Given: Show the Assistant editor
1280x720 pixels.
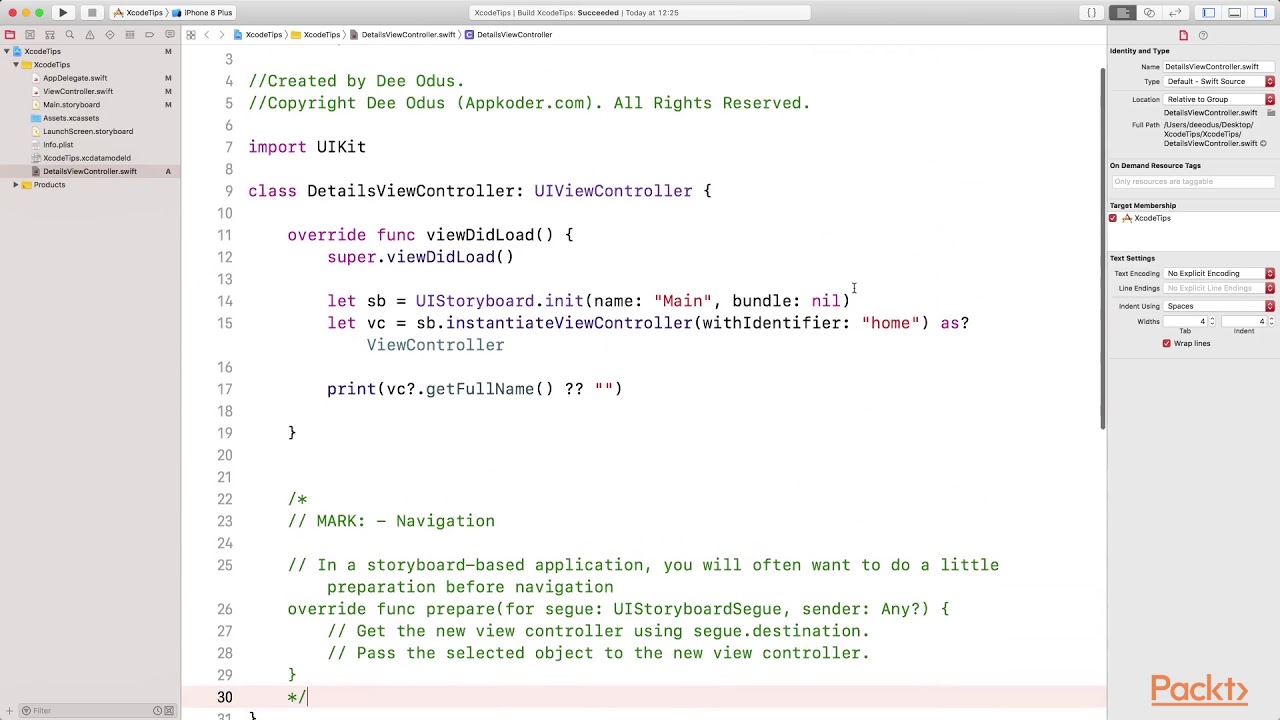Looking at the screenshot, I should coord(1150,13).
